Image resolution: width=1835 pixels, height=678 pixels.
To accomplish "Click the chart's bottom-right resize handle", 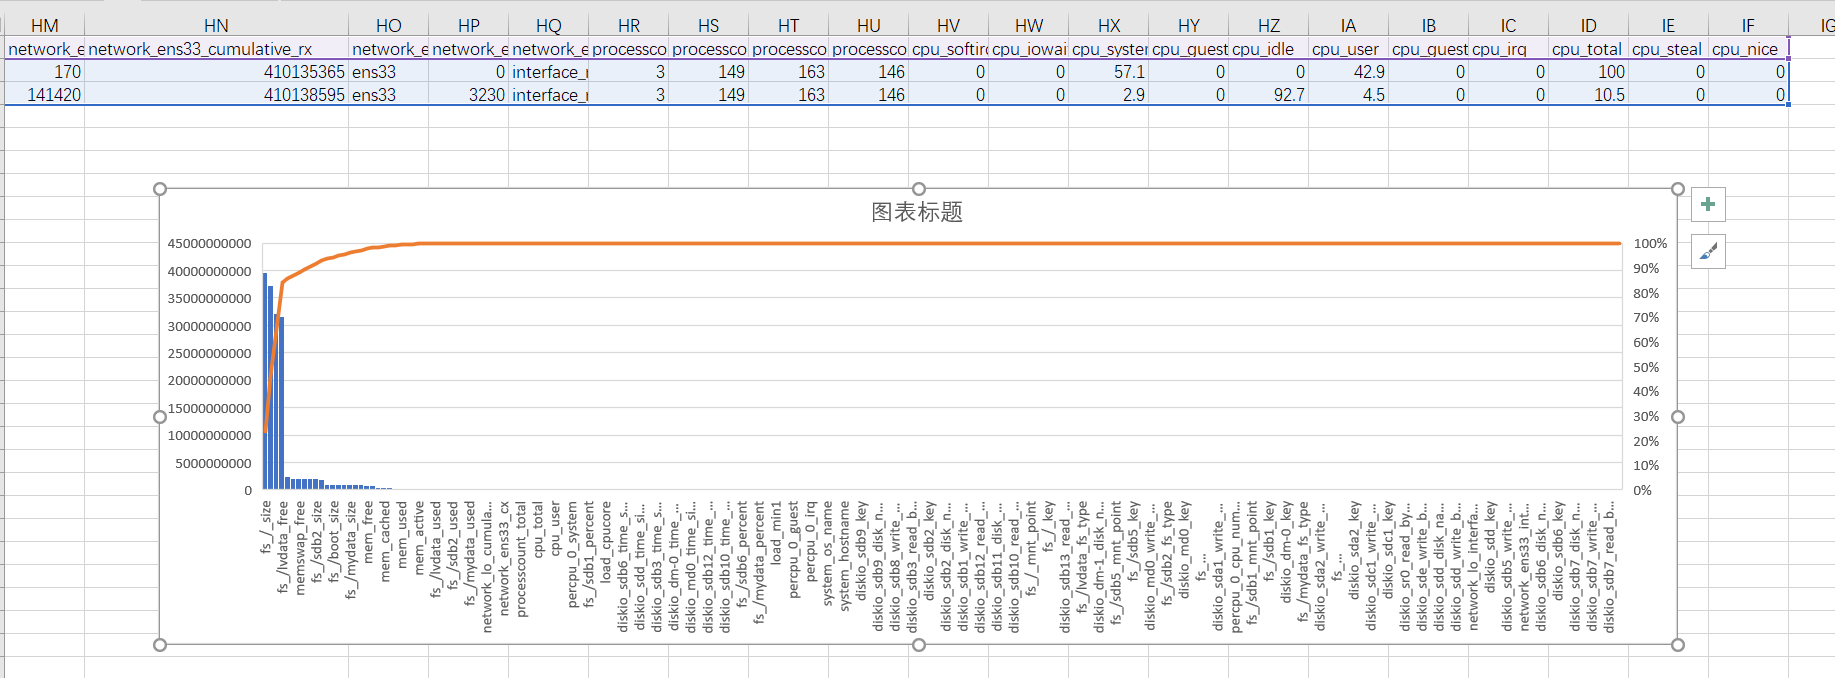I will click(x=1678, y=645).
